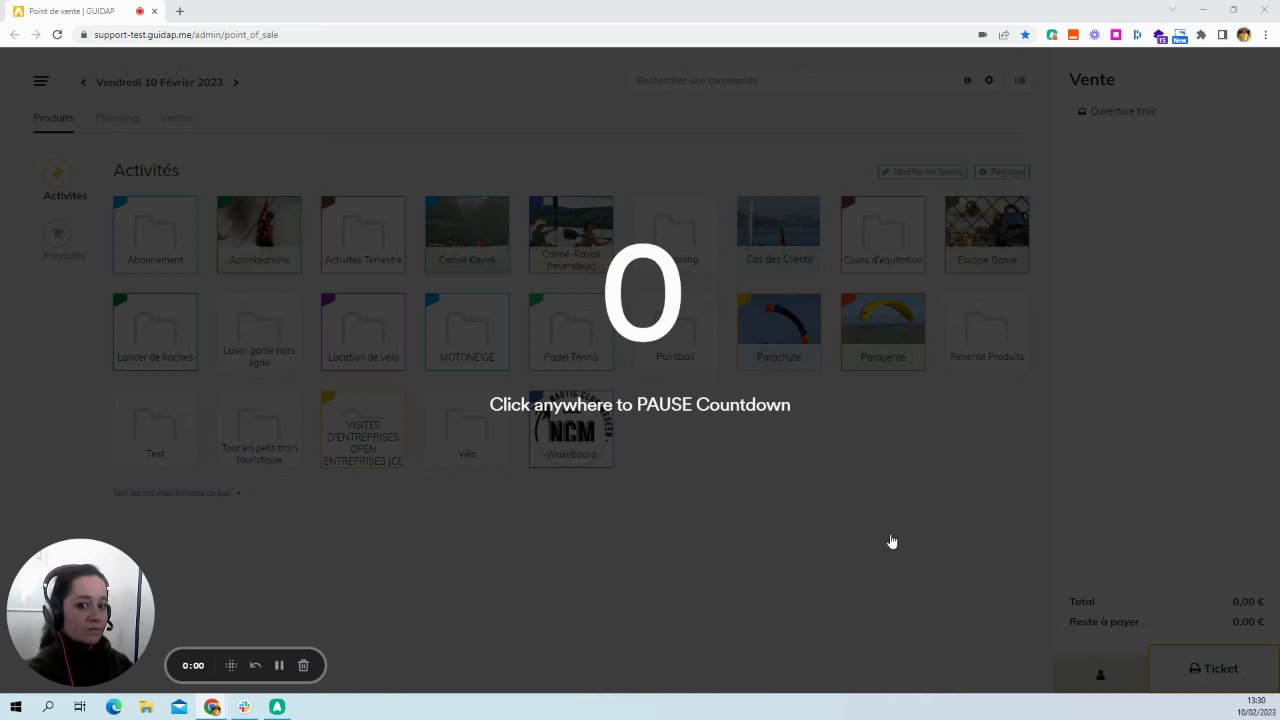Go to the next day arrow
1280x720 pixels.
coord(236,82)
